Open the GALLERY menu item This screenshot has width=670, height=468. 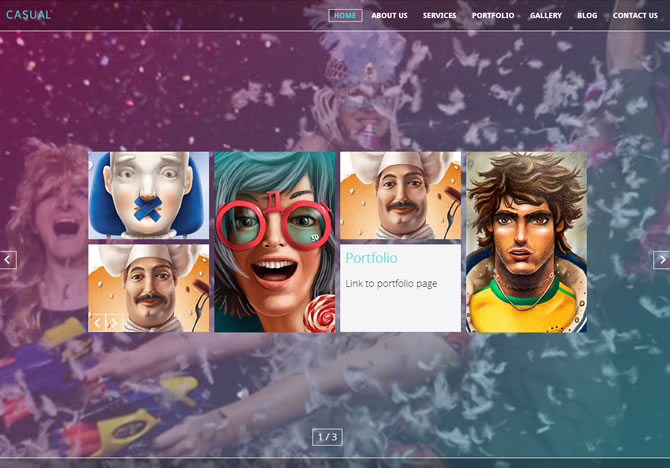[546, 15]
